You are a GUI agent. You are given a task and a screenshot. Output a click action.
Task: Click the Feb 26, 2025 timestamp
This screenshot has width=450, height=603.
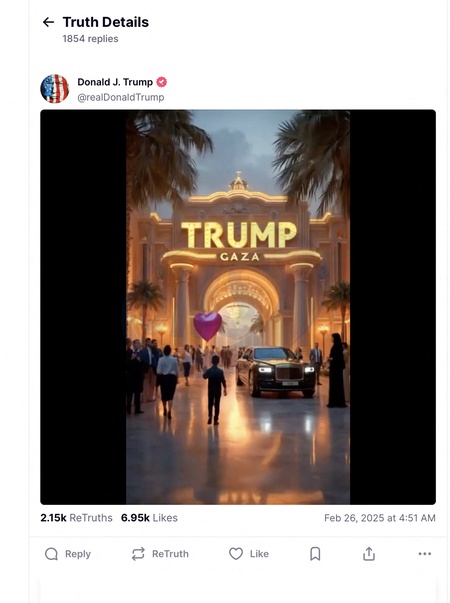(x=380, y=518)
